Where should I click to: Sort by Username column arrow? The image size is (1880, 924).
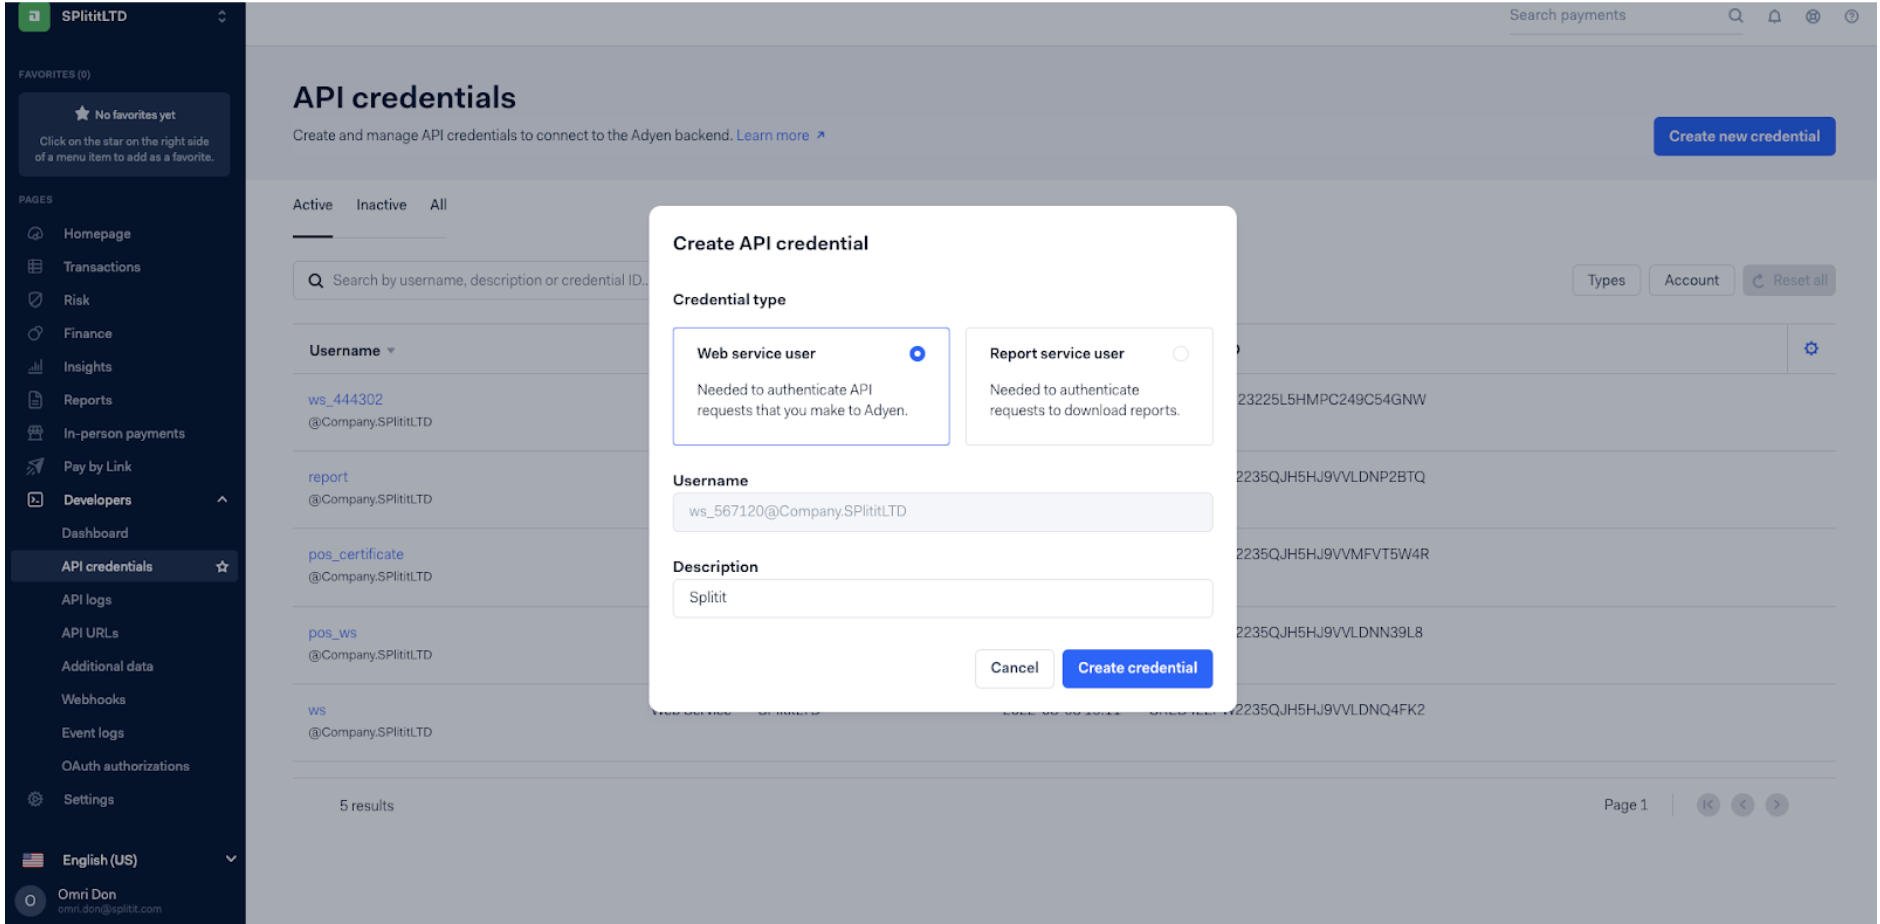[x=391, y=351]
